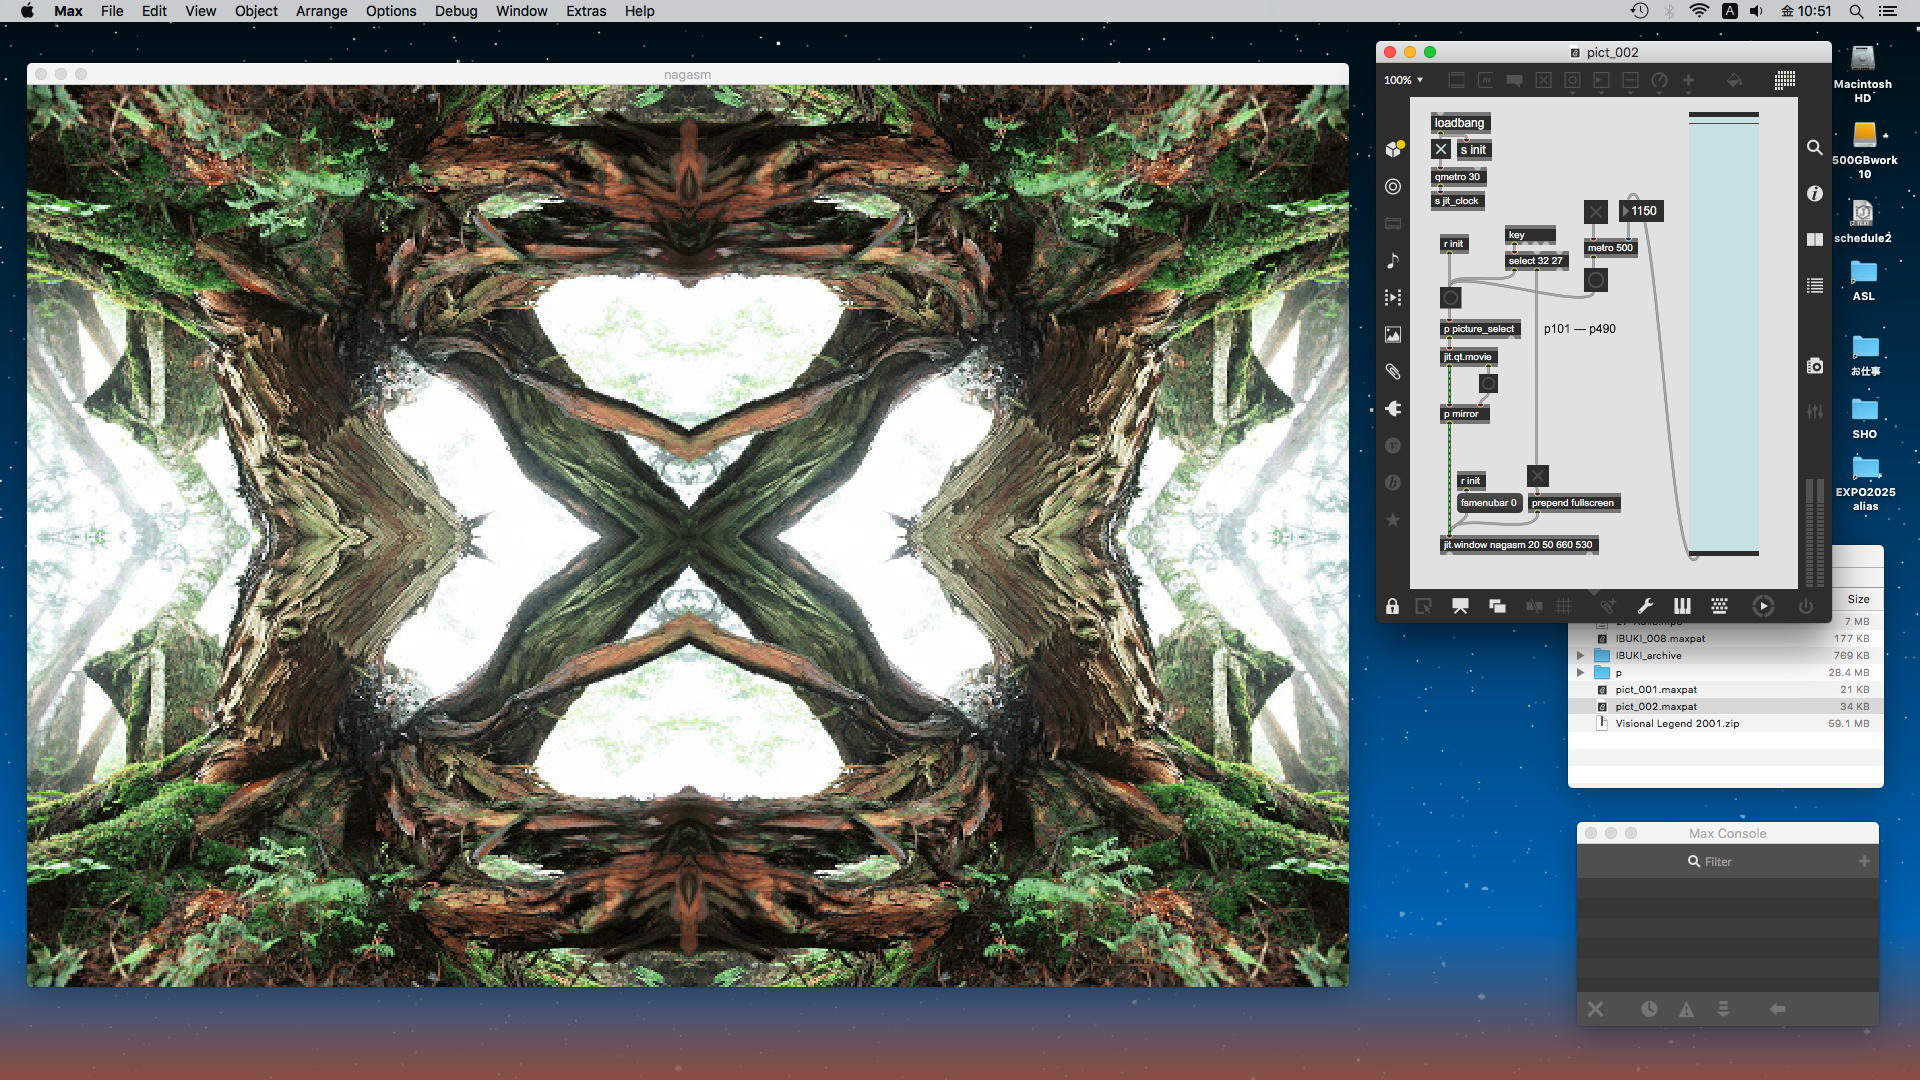Open the inspector info icon

(1814, 194)
